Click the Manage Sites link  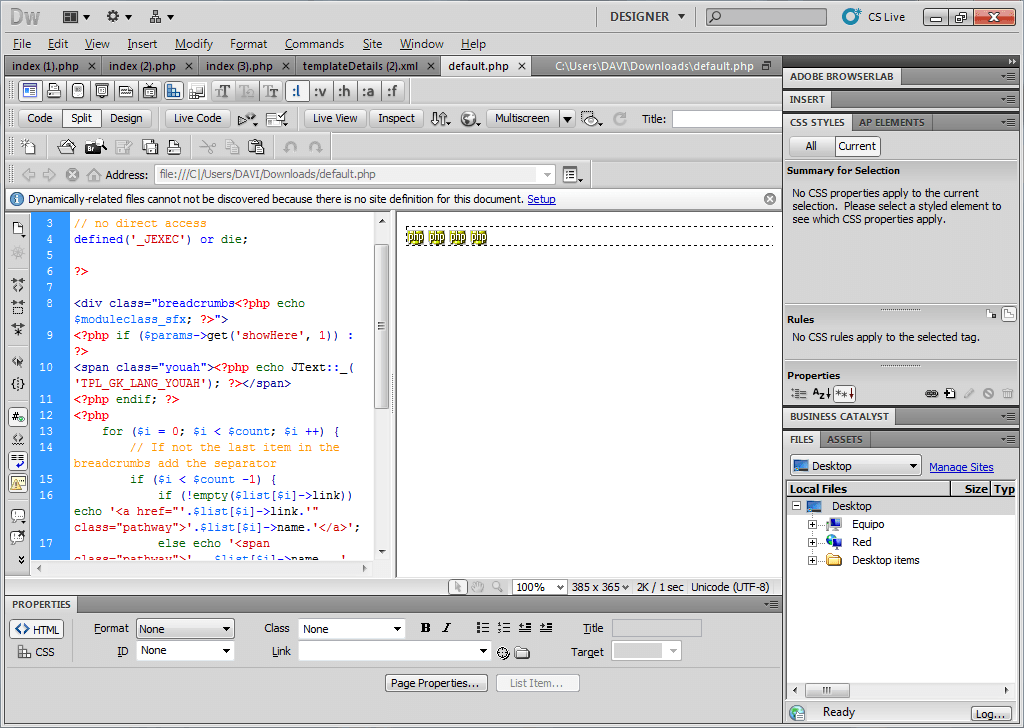[961, 467]
